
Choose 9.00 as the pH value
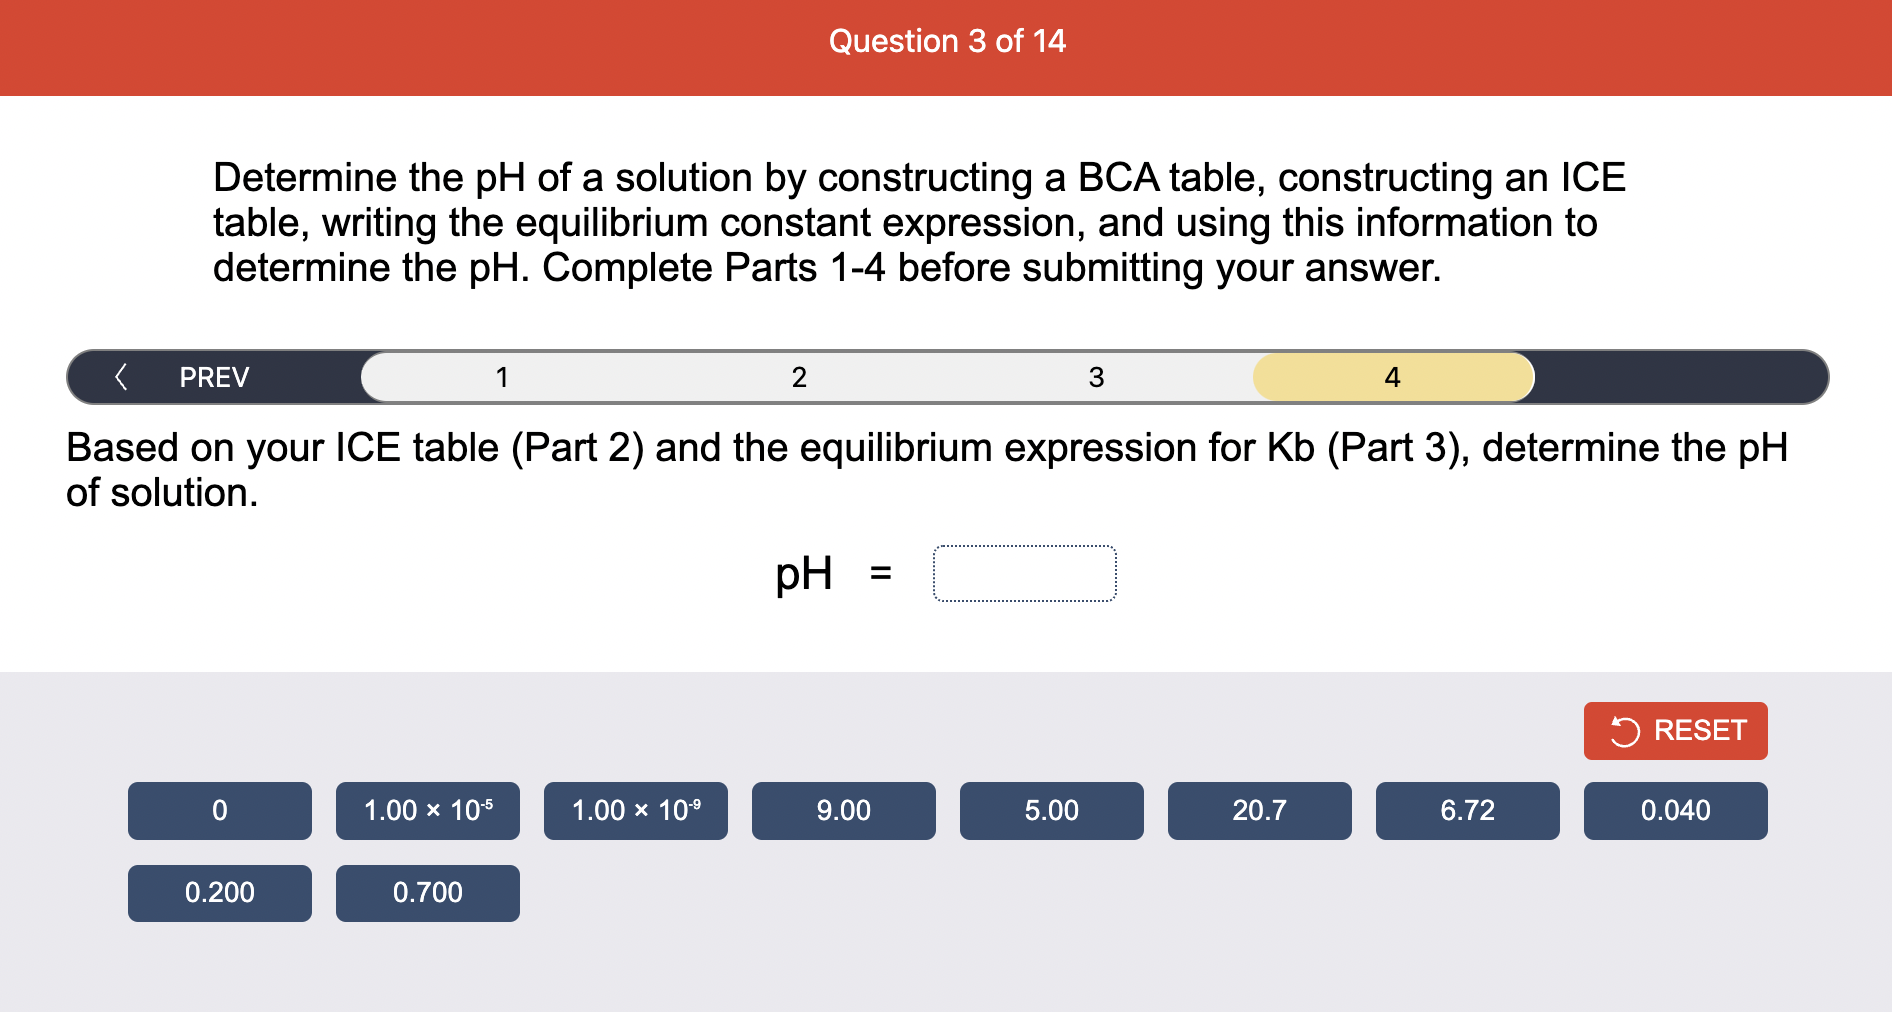pos(843,811)
